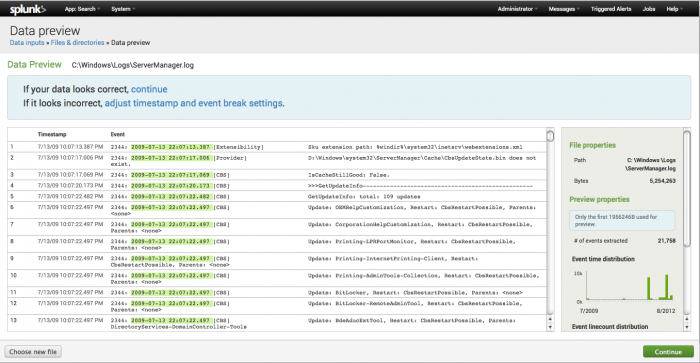Click timestamp 7/13/09 10:07:20.173 PM in row 4
700x363 pixels.
[71, 186]
